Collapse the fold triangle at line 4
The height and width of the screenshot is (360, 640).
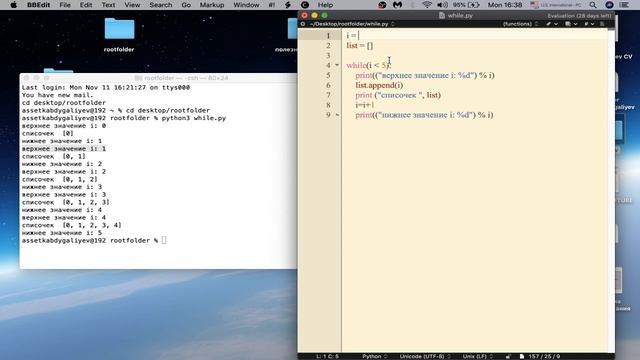coord(337,65)
